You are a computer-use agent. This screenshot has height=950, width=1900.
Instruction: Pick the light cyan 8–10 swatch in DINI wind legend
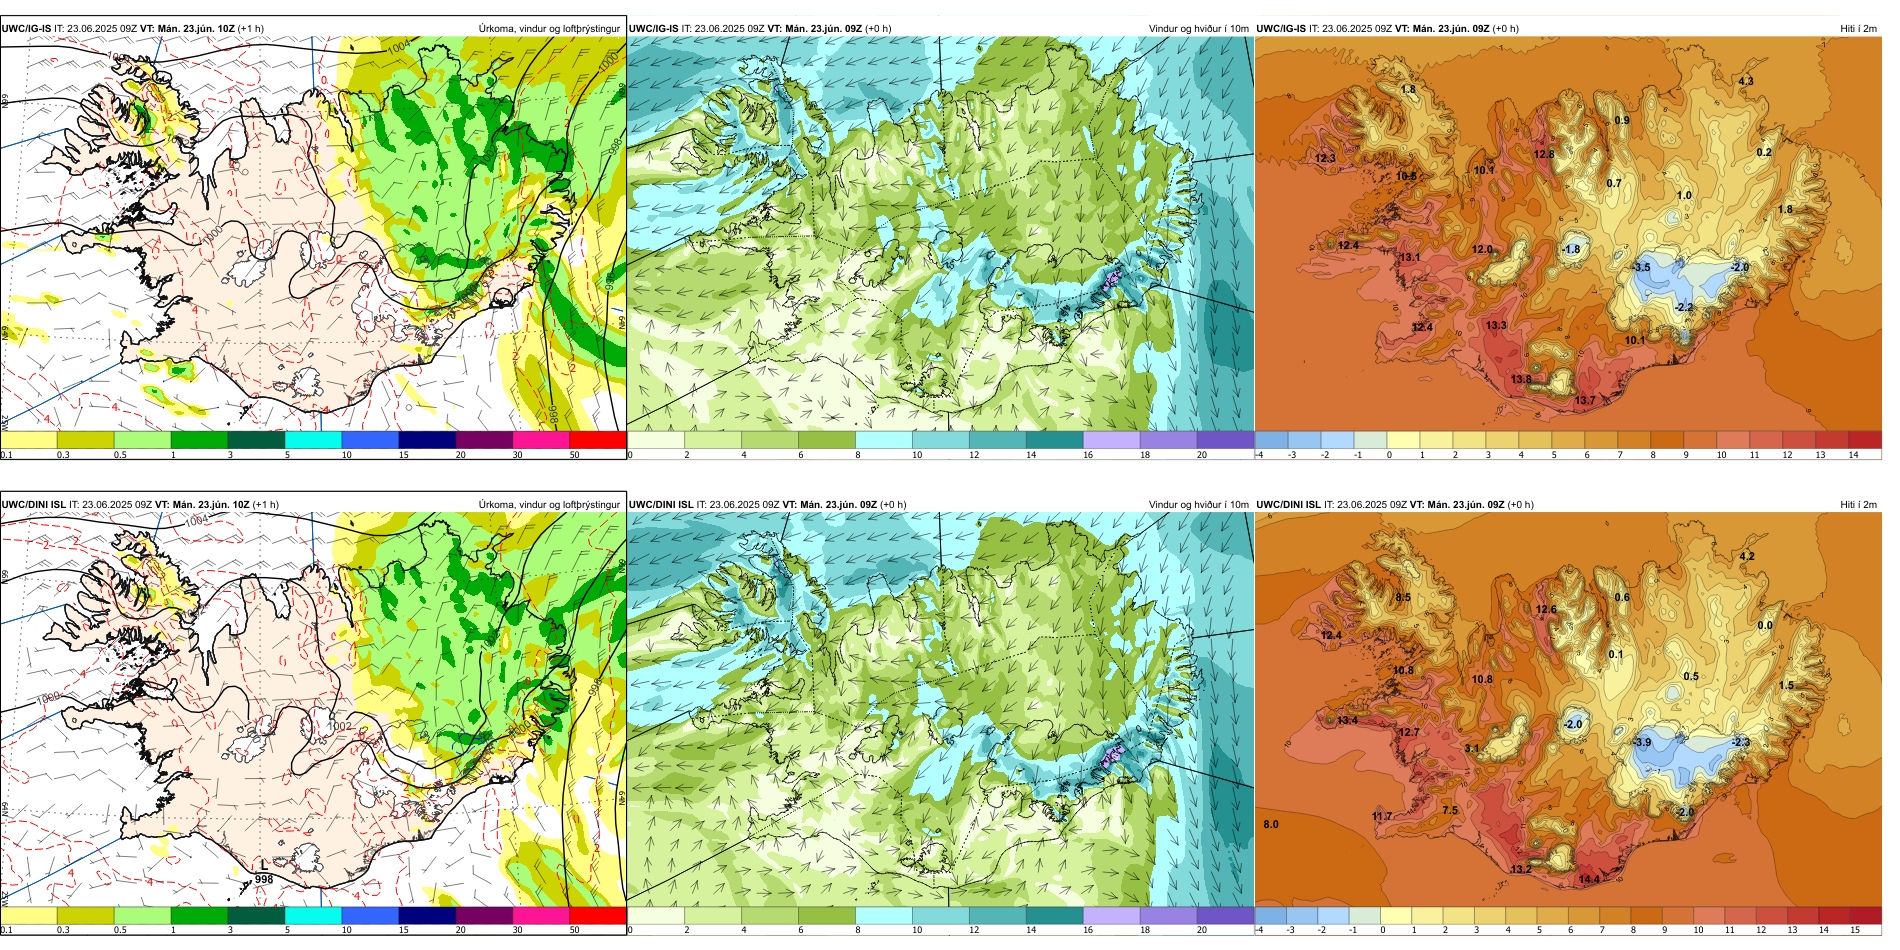click(x=884, y=915)
